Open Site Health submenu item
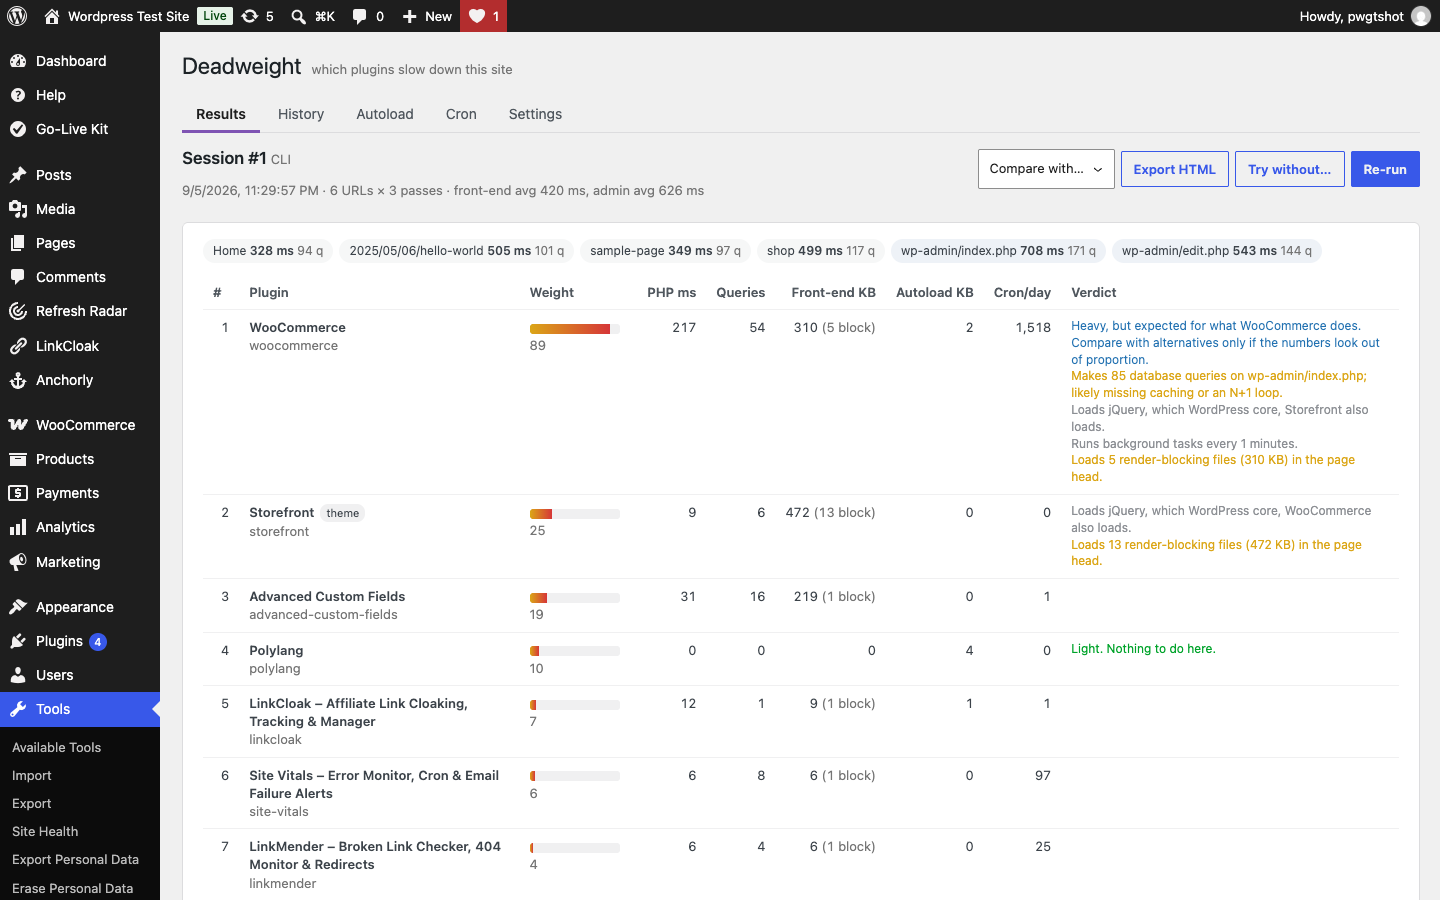Screen dimensions: 1440x900 (45, 831)
